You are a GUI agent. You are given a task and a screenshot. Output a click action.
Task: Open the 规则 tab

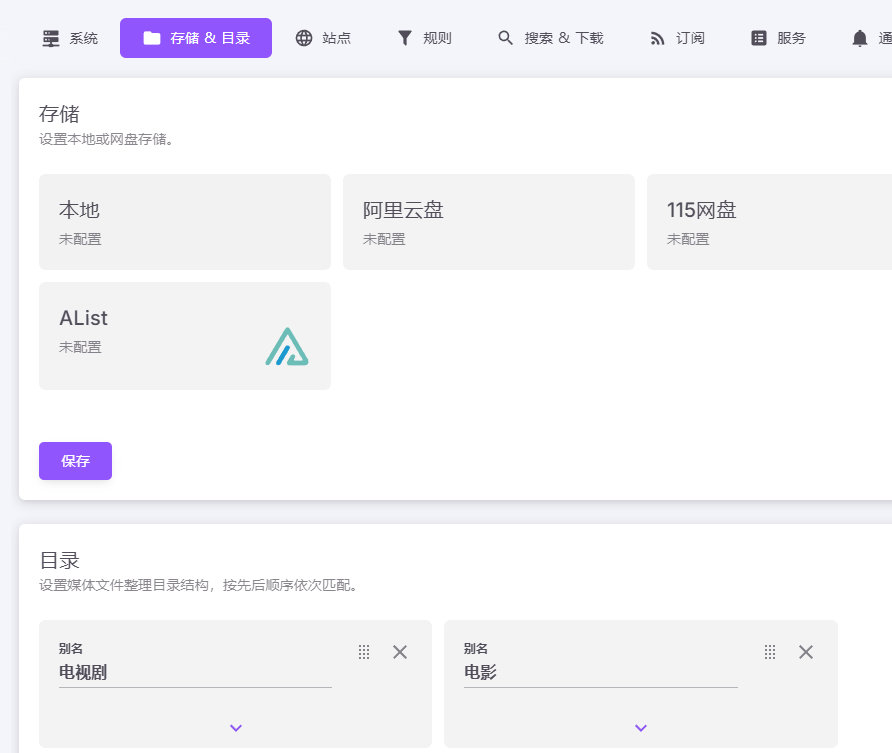(x=424, y=38)
